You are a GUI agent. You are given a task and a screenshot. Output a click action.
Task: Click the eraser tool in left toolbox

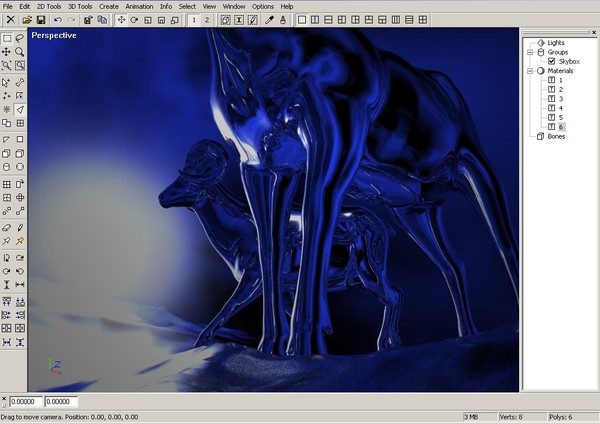(x=7, y=228)
